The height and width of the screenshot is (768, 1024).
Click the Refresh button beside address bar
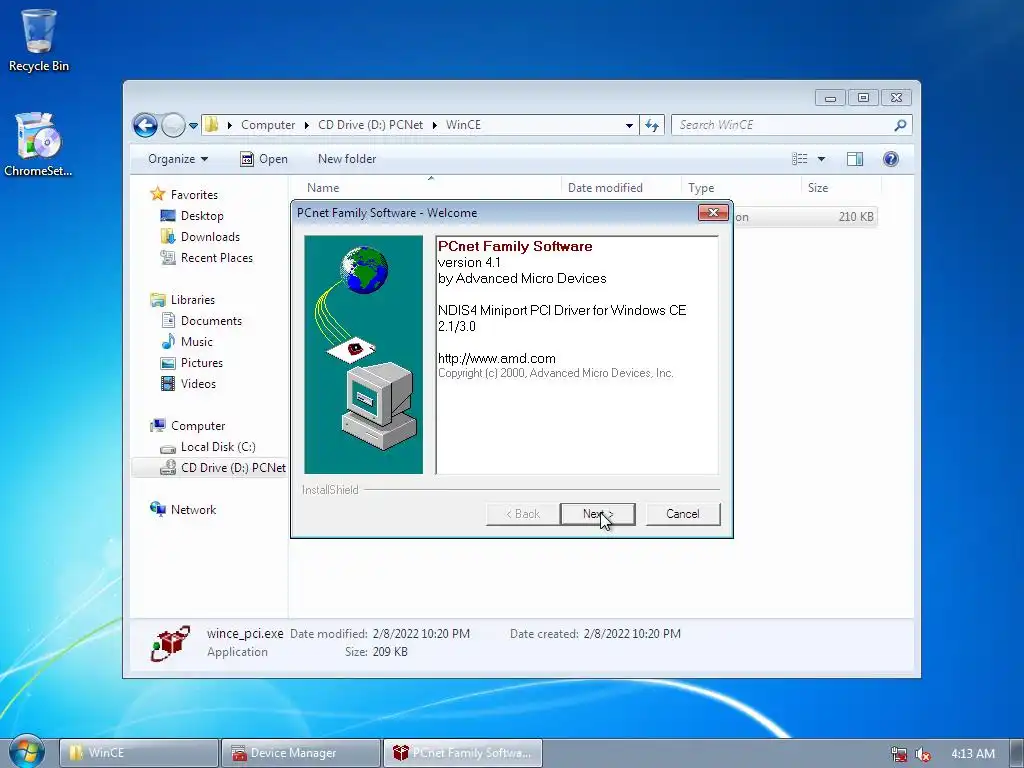(652, 125)
